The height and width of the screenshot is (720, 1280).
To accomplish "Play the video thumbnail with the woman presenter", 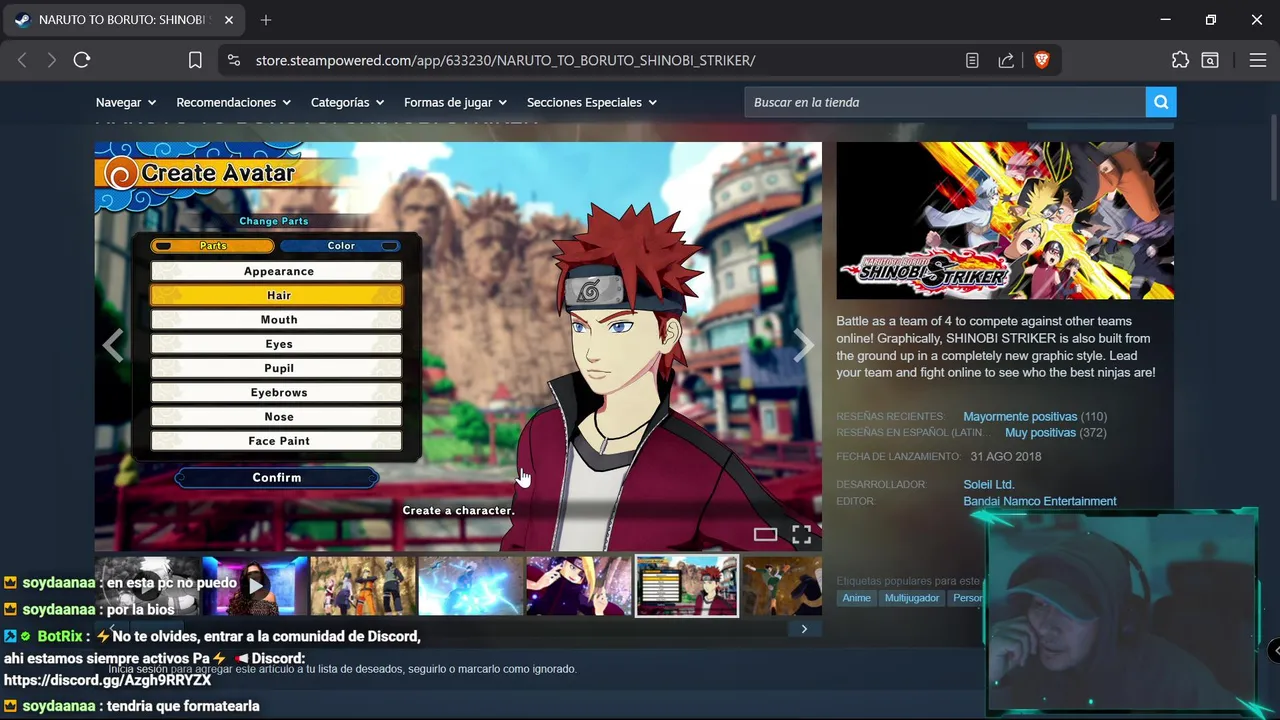I will [255, 586].
